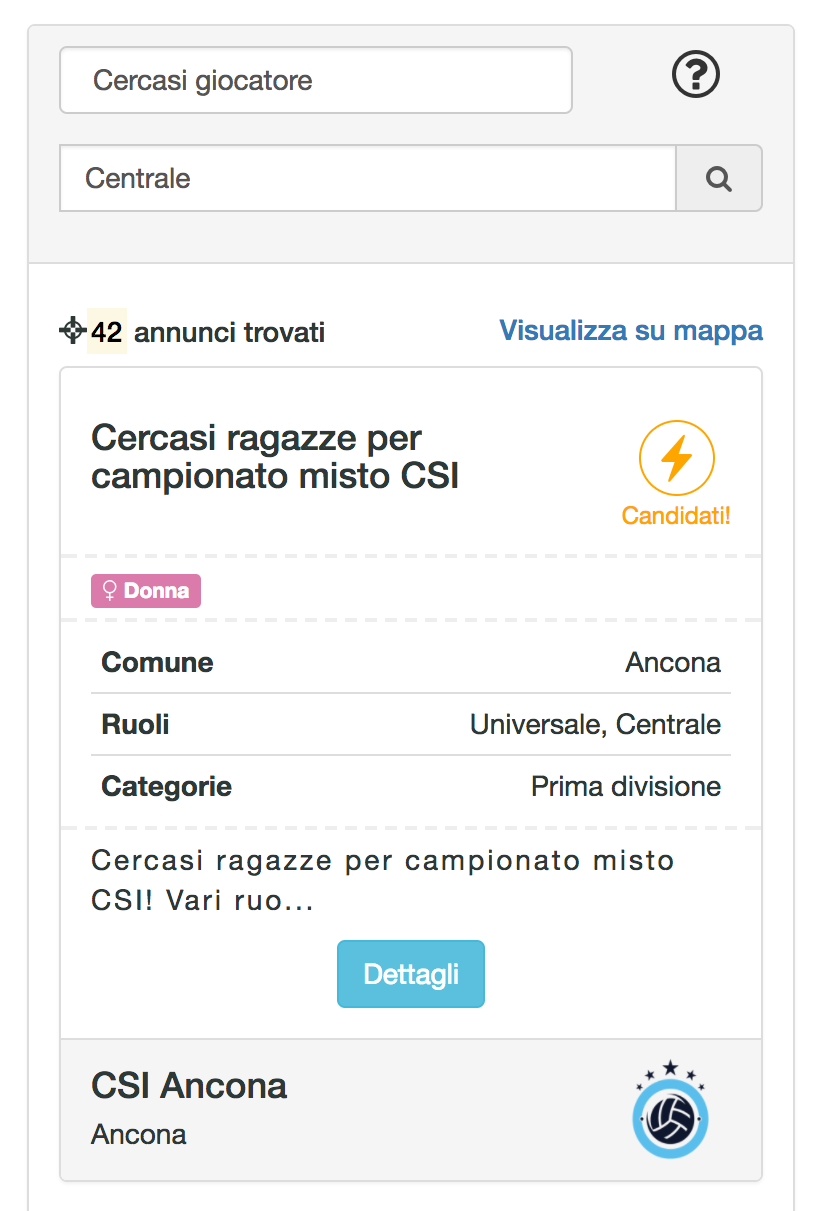This screenshot has height=1211, width=822.
Task: Click the "annunci trovati" results text
Action: click(229, 332)
